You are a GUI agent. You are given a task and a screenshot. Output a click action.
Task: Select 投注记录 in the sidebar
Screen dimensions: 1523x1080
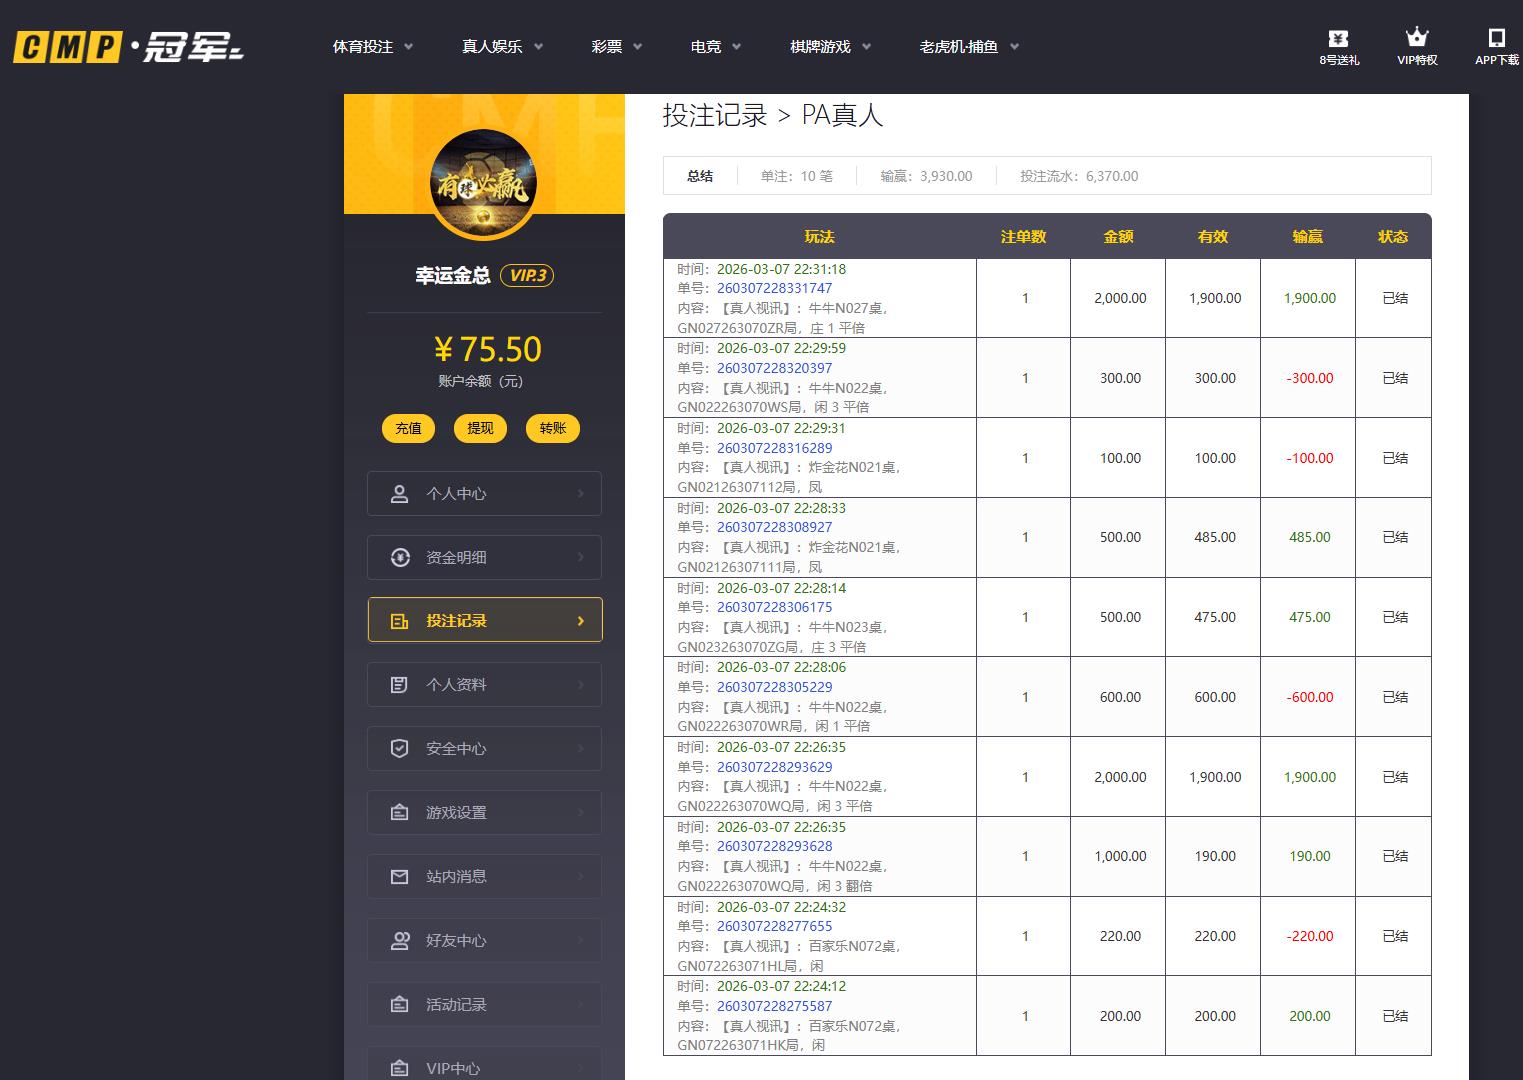(x=484, y=621)
